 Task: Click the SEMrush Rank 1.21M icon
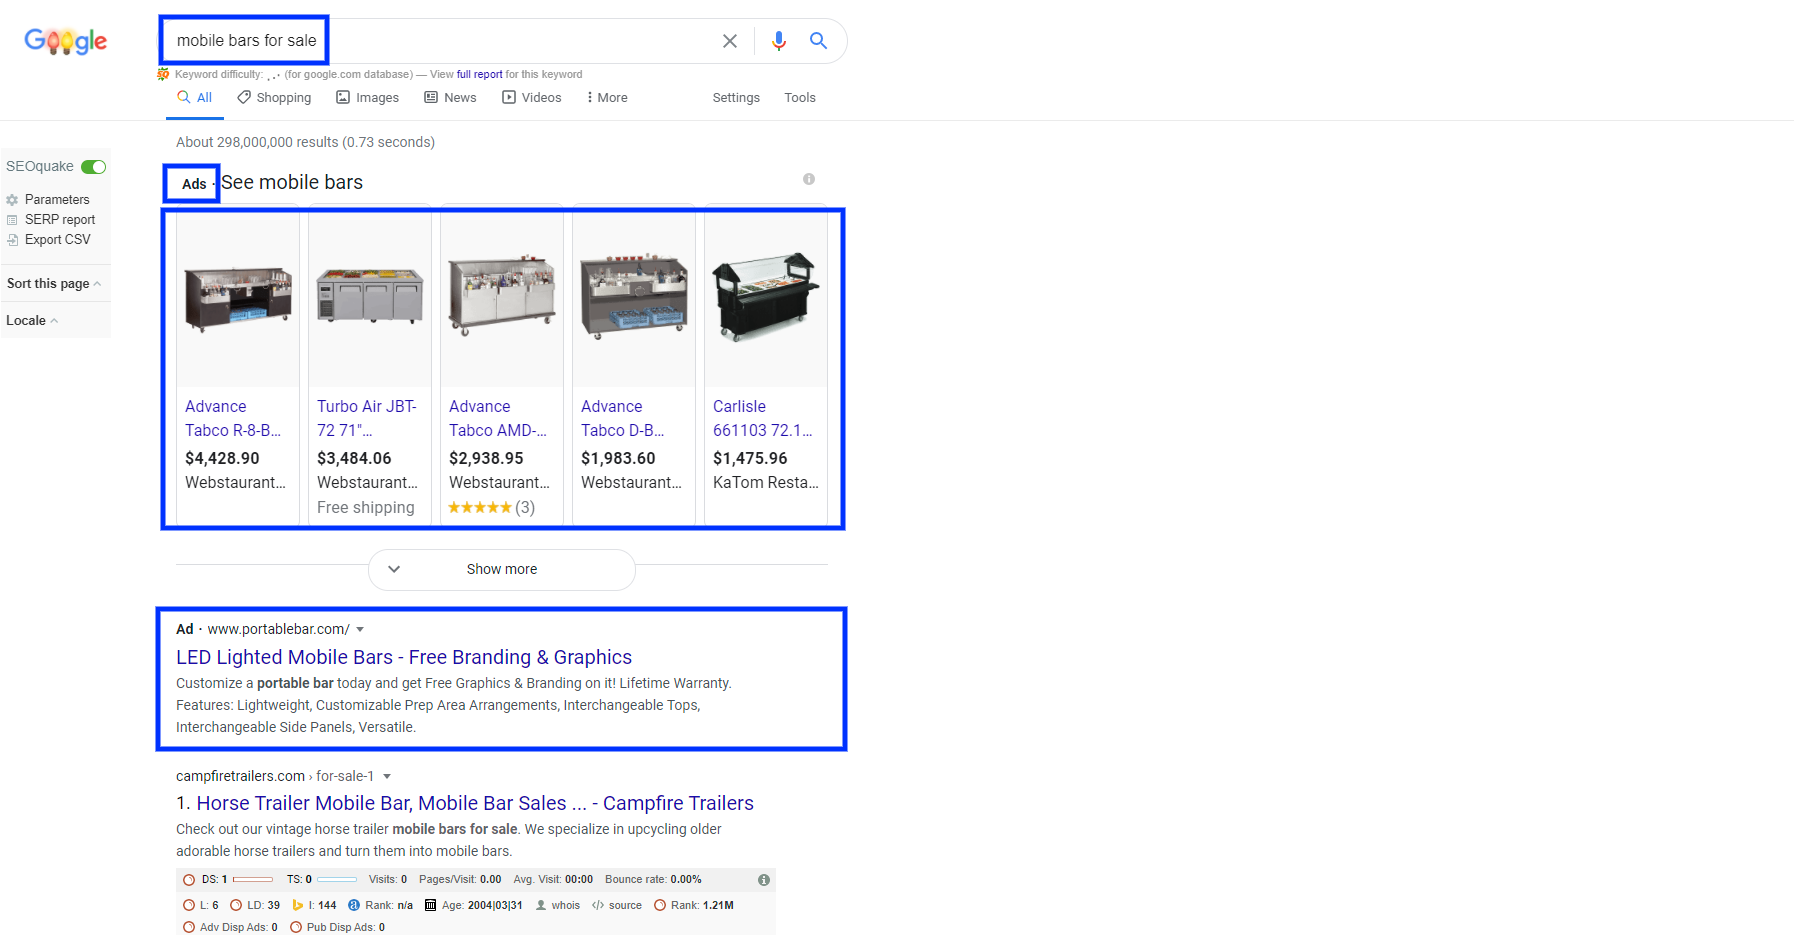660,905
